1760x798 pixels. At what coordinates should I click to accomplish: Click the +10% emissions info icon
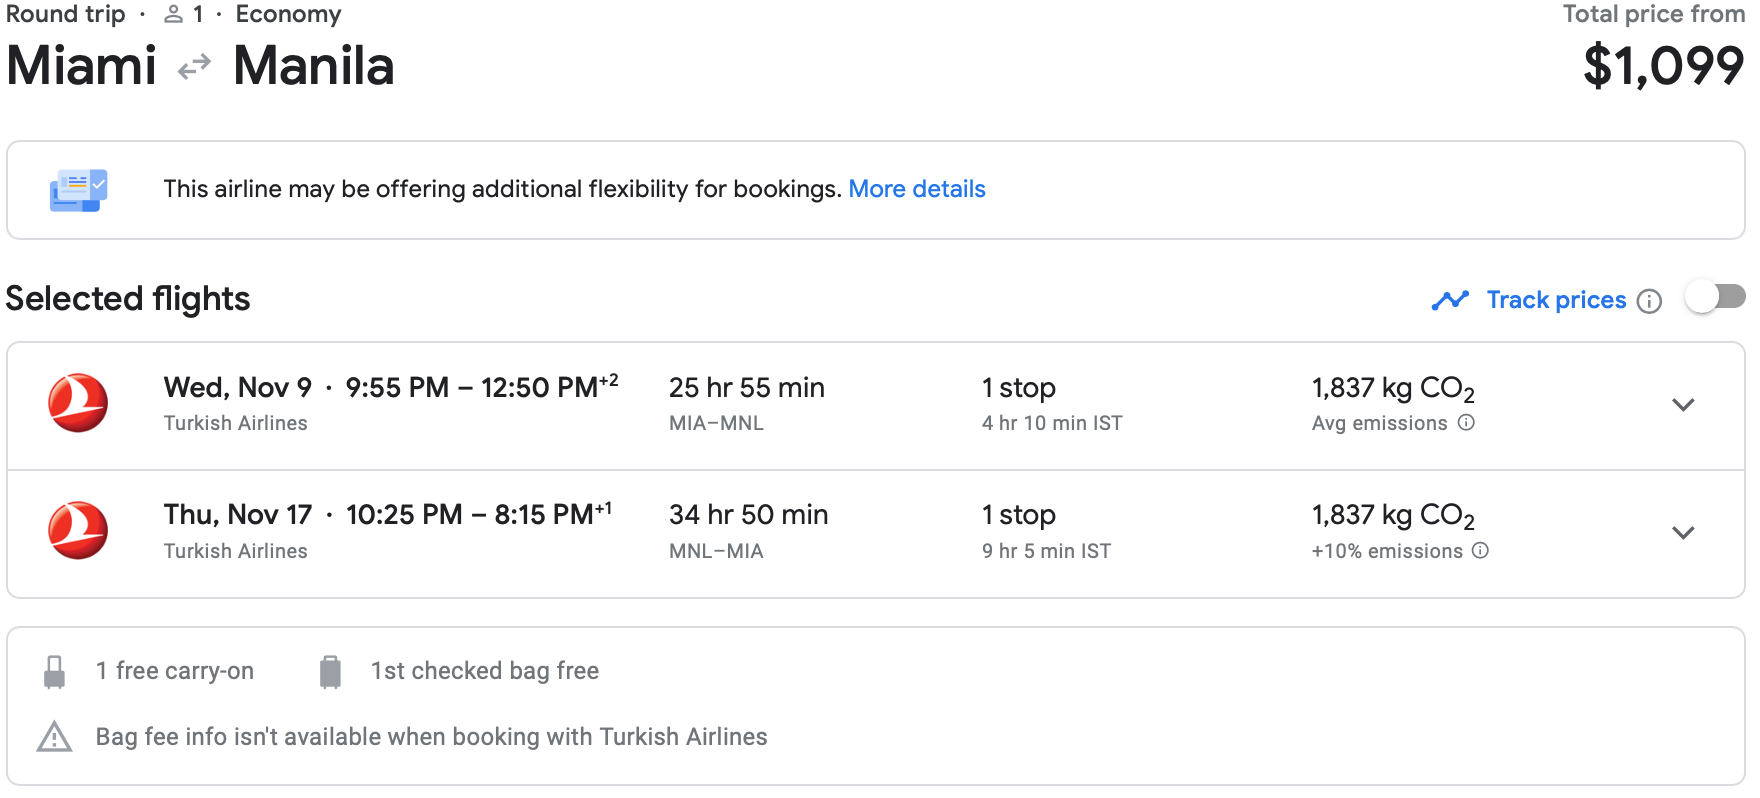[1481, 551]
